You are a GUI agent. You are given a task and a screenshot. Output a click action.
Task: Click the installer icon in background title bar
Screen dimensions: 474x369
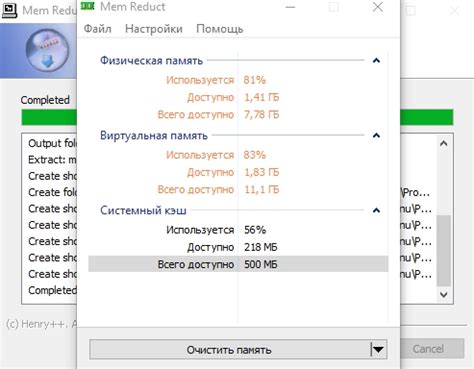(9, 10)
